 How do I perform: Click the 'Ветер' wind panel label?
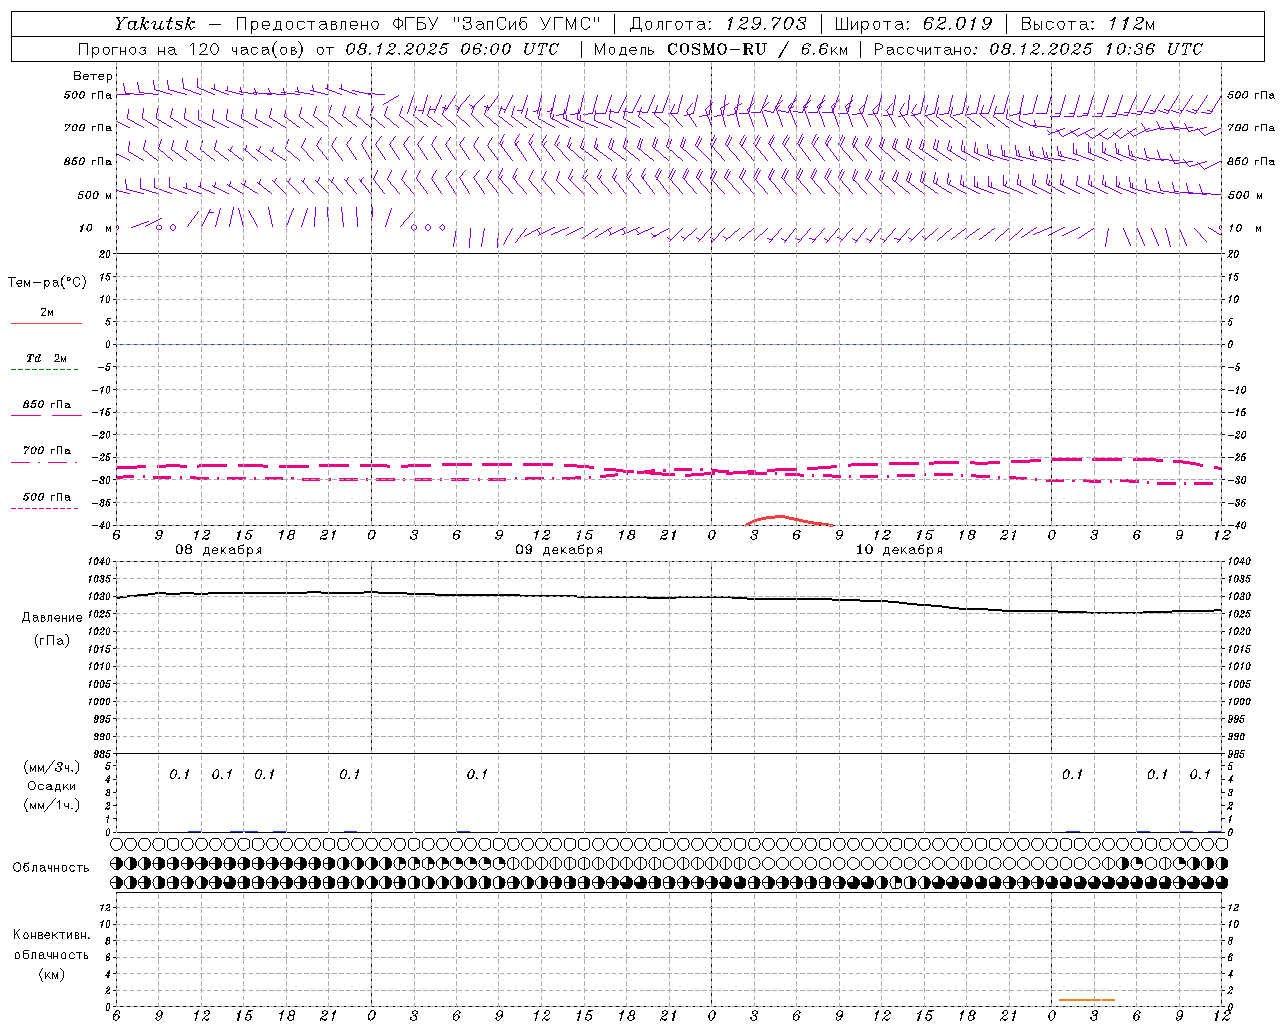point(93,76)
